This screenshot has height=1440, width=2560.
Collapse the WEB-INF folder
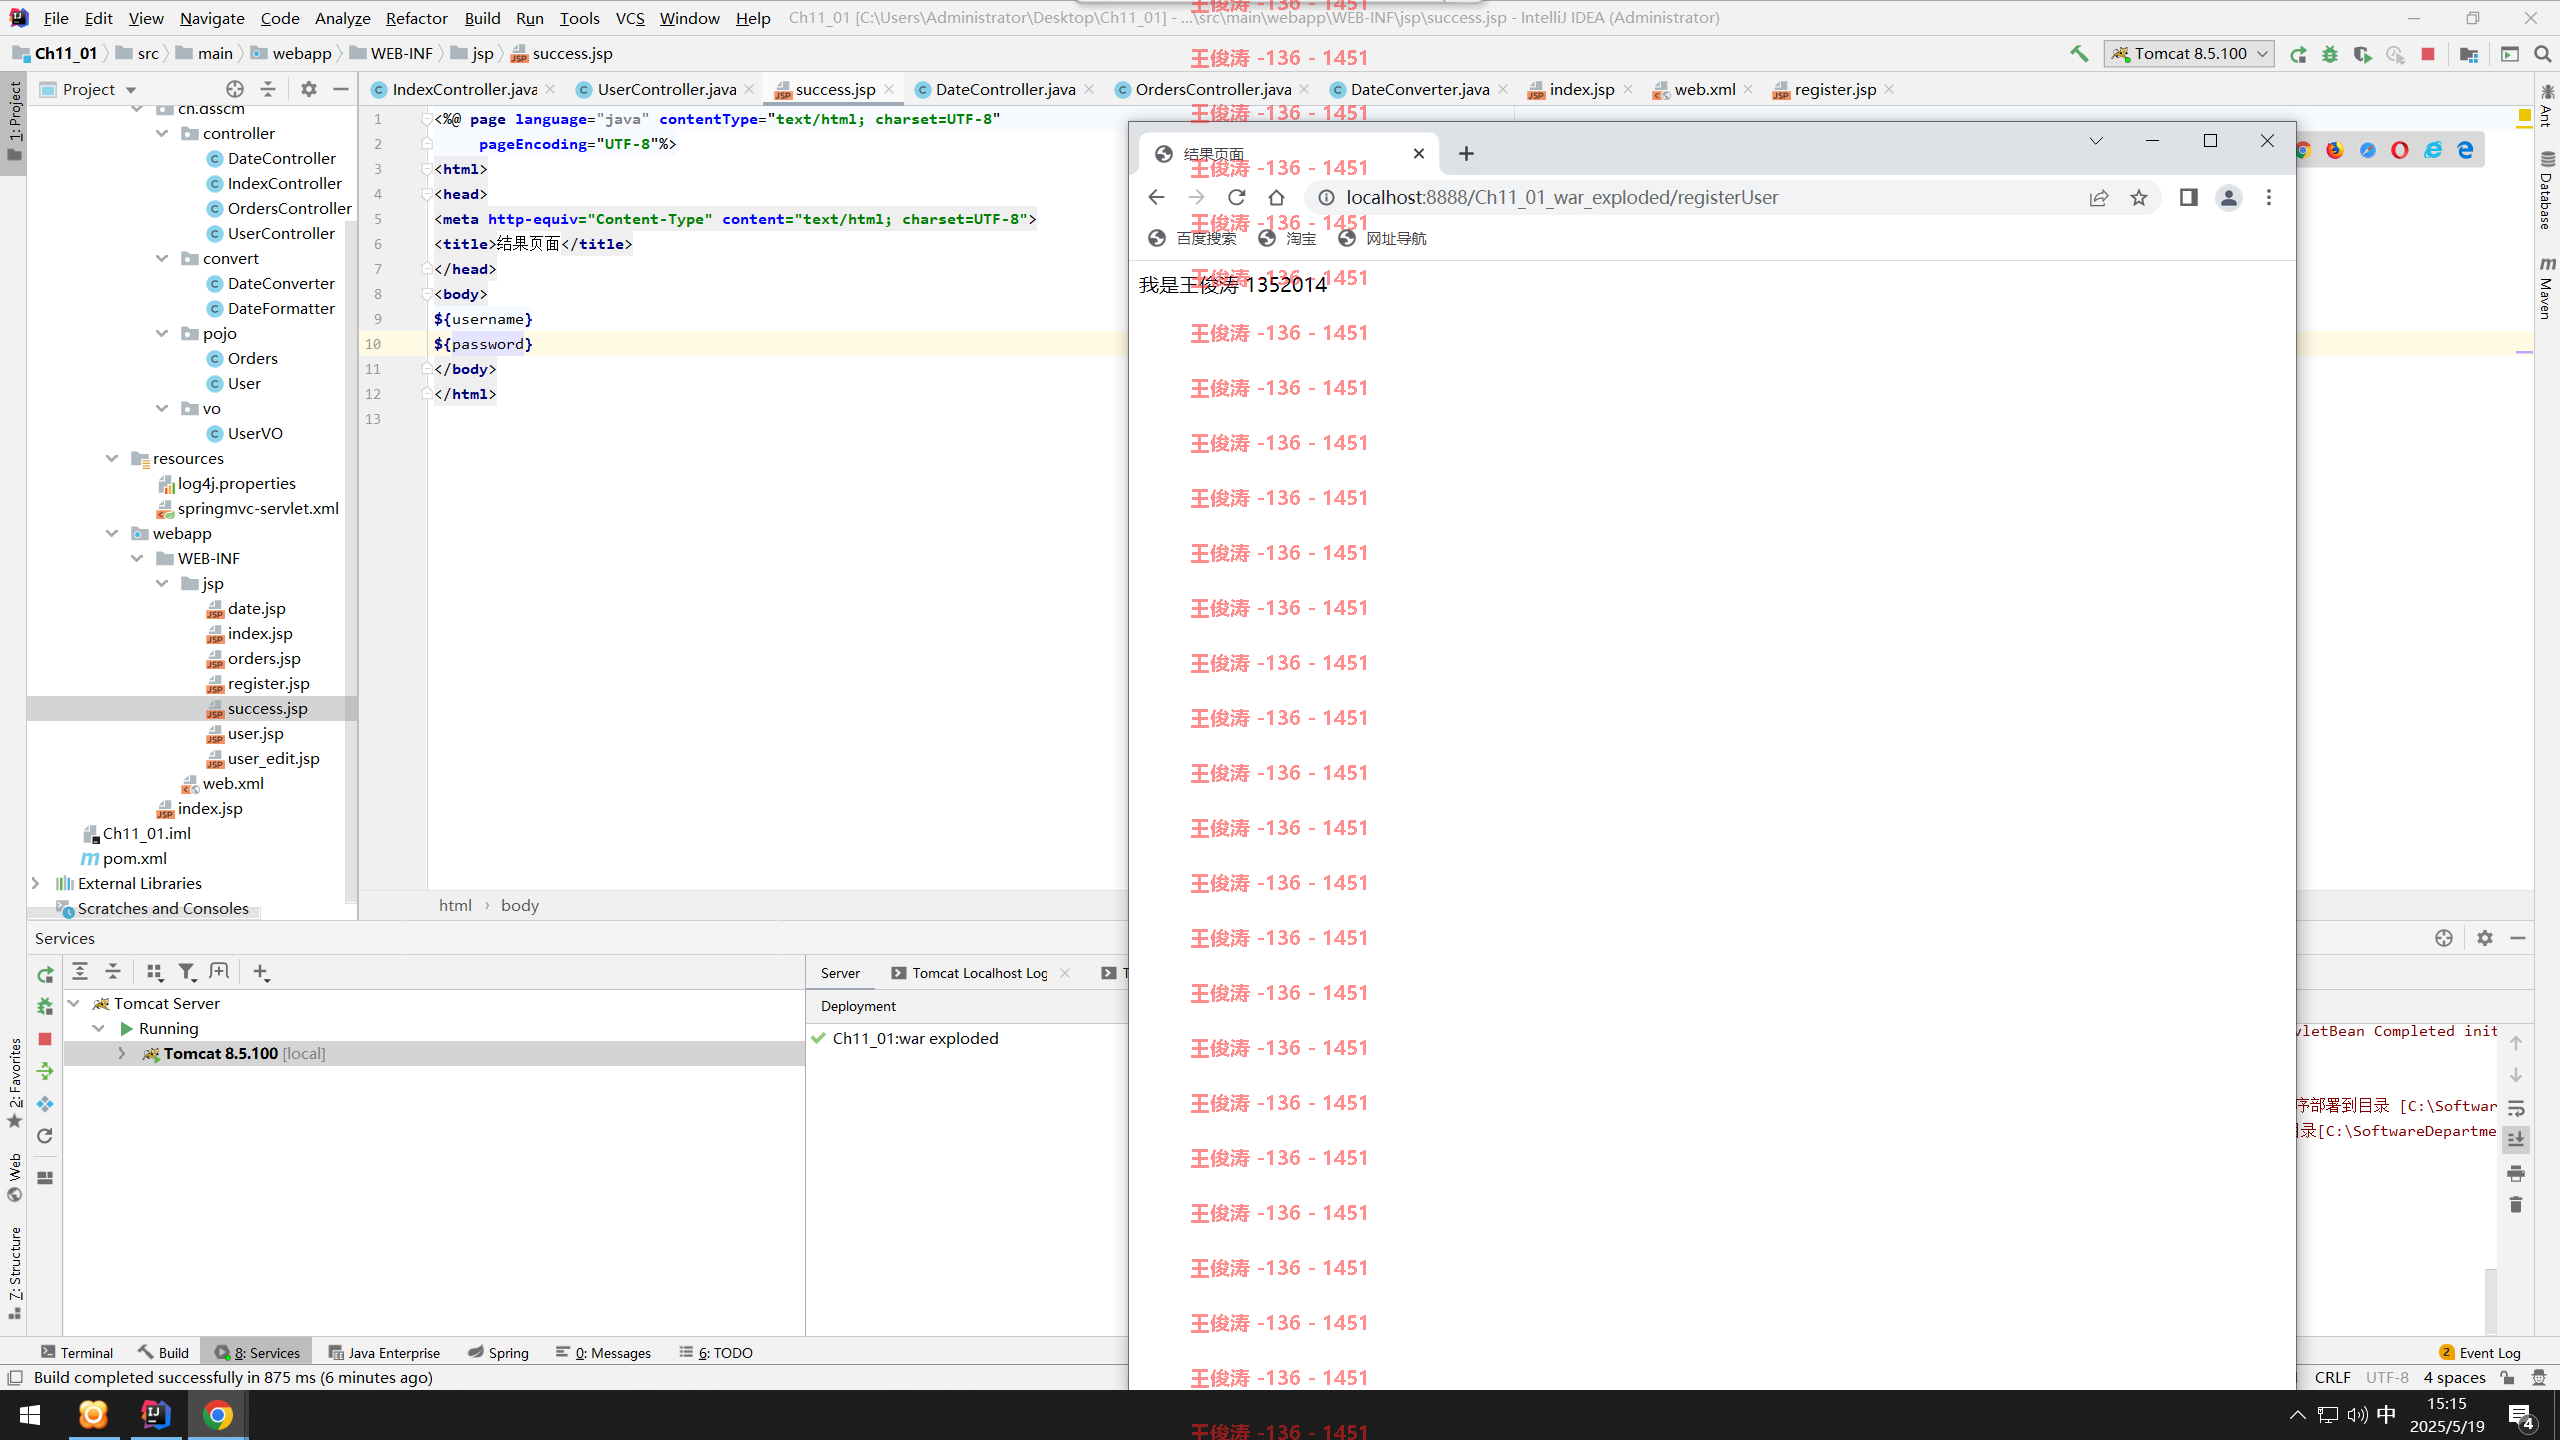[137, 558]
